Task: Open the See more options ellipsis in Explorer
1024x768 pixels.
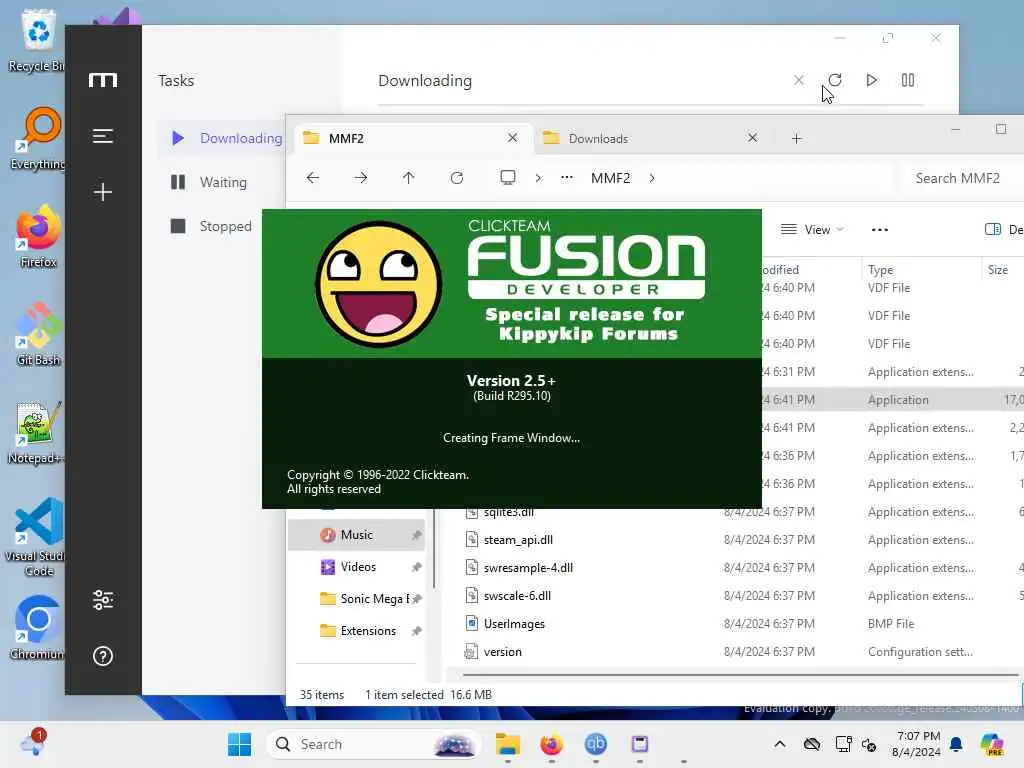Action: pos(880,229)
